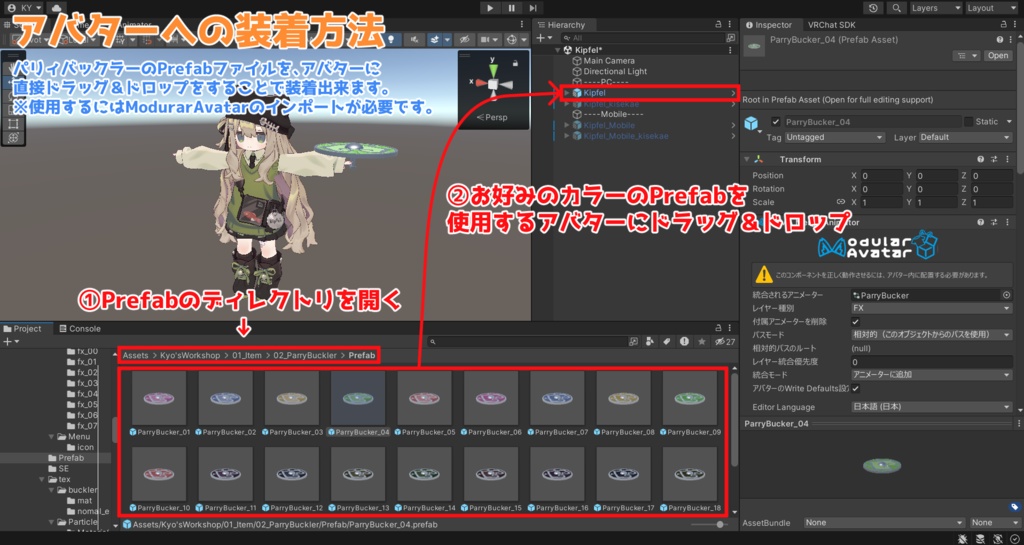Toggle the アバターのWrite Defaults checkbox

tap(856, 388)
